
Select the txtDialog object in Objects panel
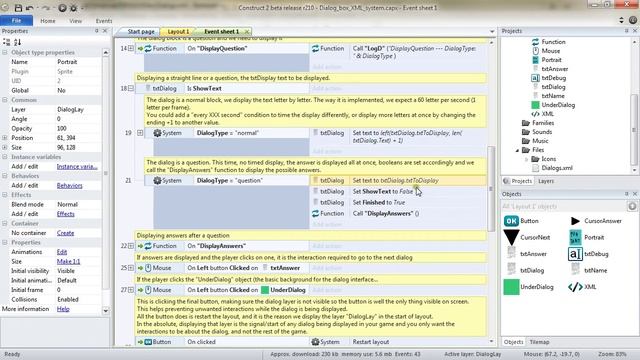pos(511,269)
